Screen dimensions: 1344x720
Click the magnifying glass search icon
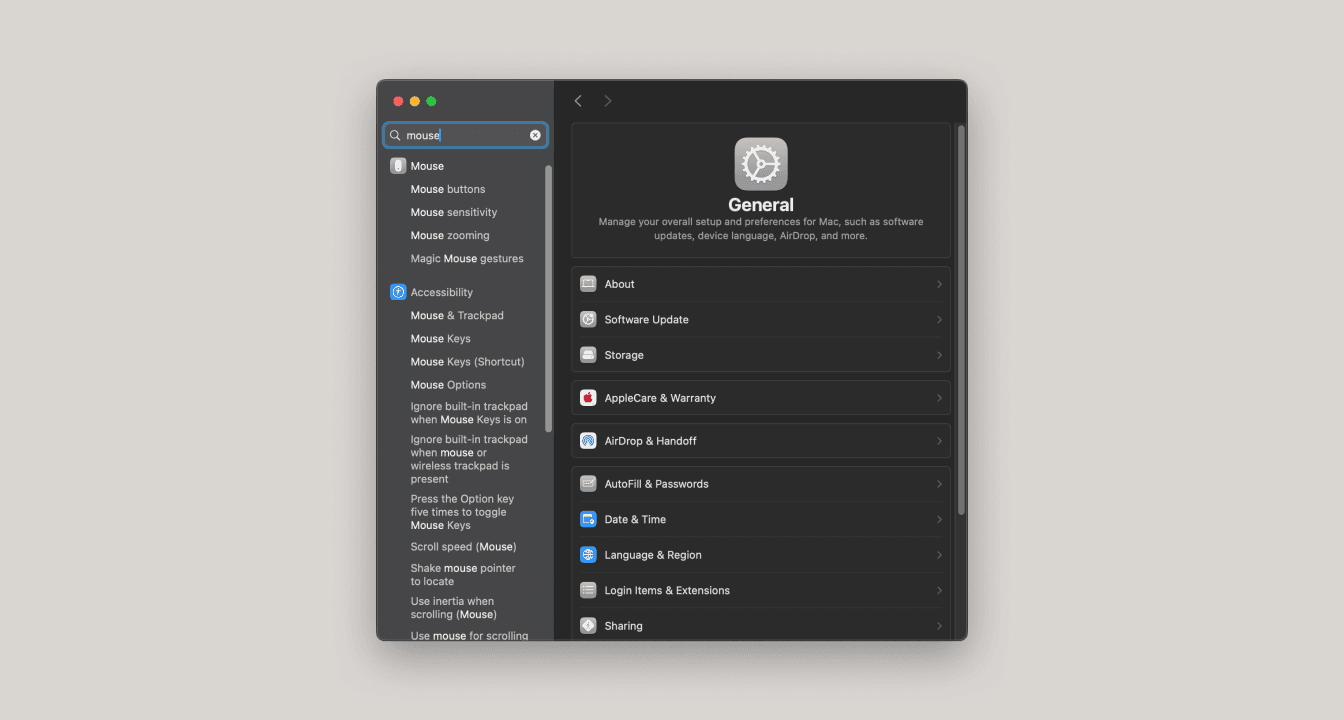click(x=396, y=135)
